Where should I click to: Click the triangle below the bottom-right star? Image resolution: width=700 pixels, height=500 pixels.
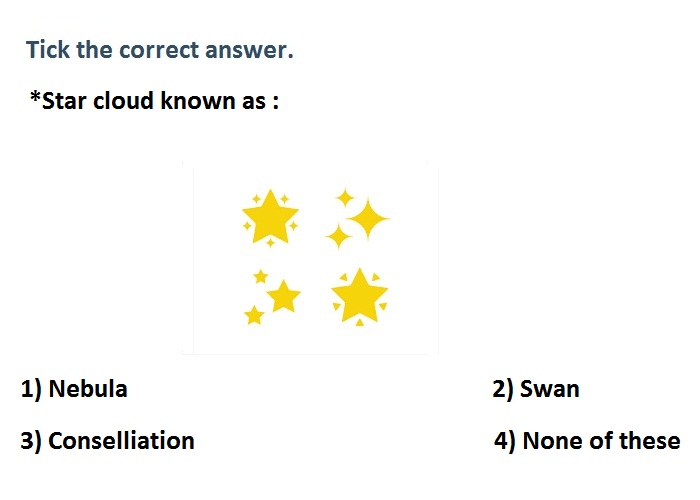coord(359,322)
